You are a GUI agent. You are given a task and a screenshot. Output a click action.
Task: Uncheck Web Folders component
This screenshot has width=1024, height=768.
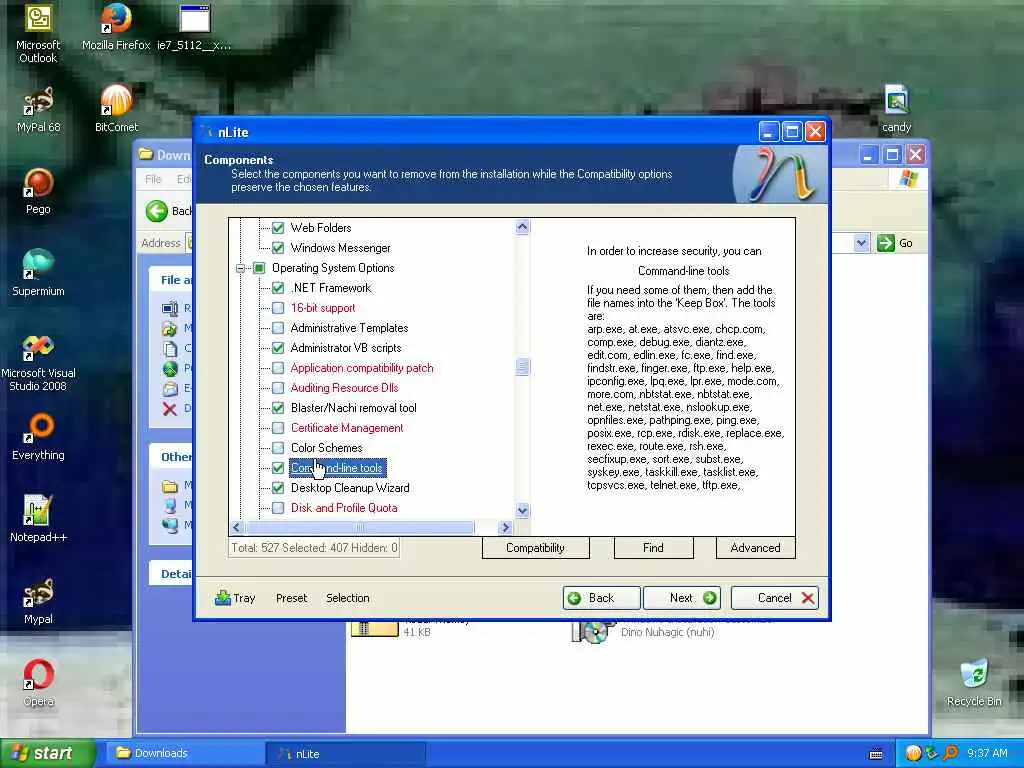[x=278, y=228]
